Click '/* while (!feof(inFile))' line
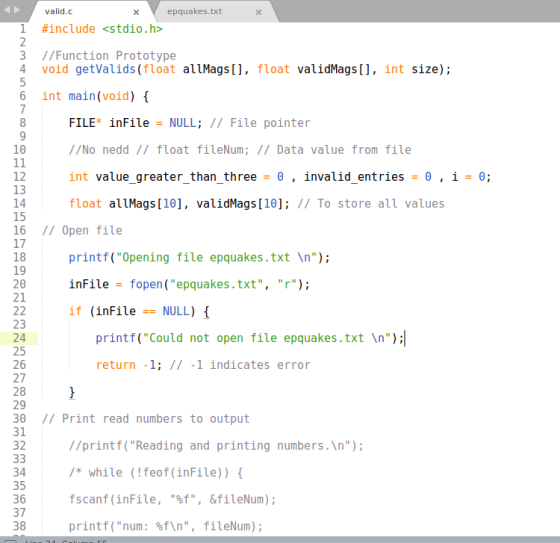 coord(156,473)
